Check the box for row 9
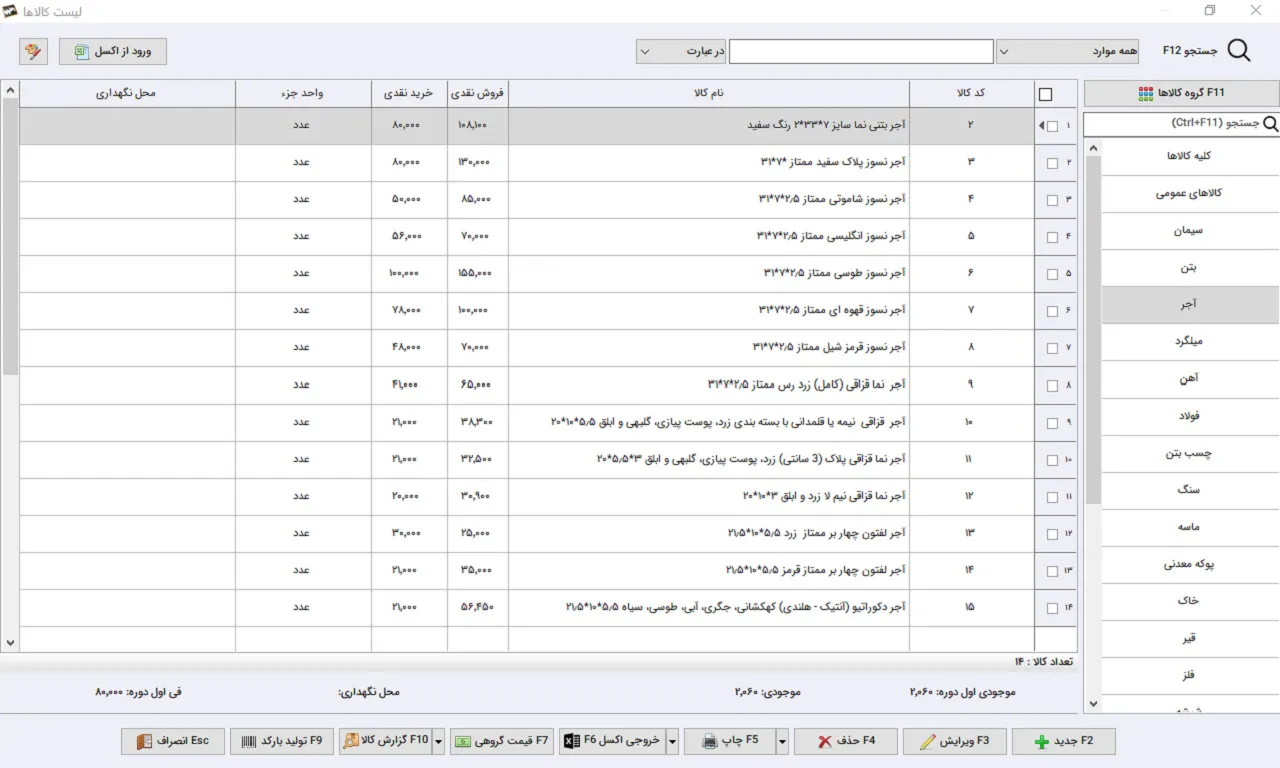The image size is (1280, 768). tap(1052, 423)
